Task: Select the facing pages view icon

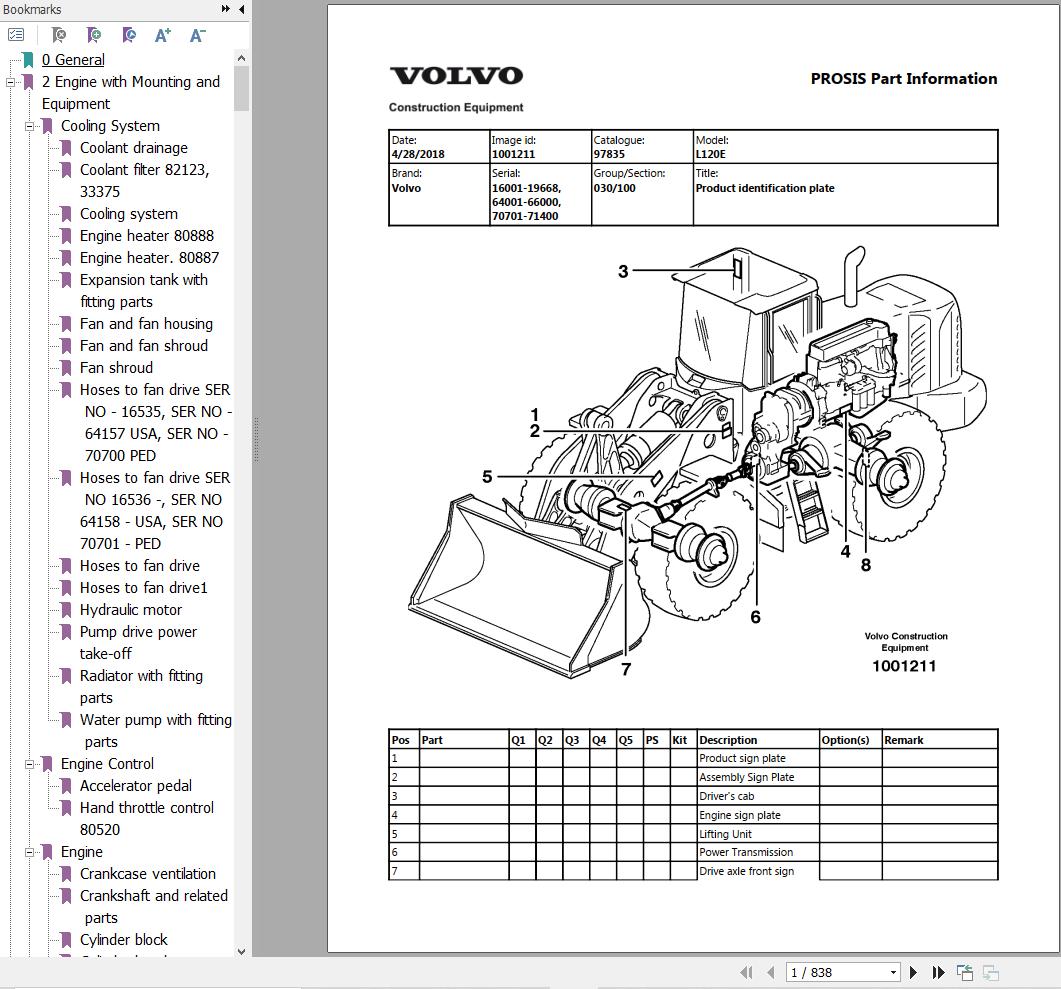Action: 991,971
